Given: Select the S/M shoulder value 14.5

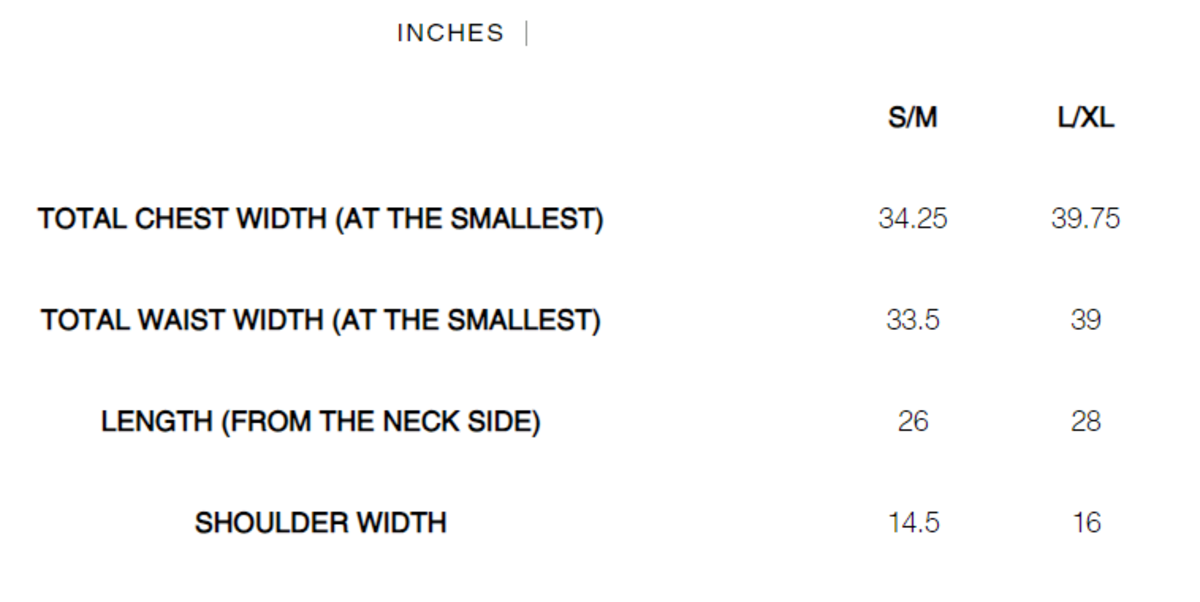Looking at the screenshot, I should point(913,522).
